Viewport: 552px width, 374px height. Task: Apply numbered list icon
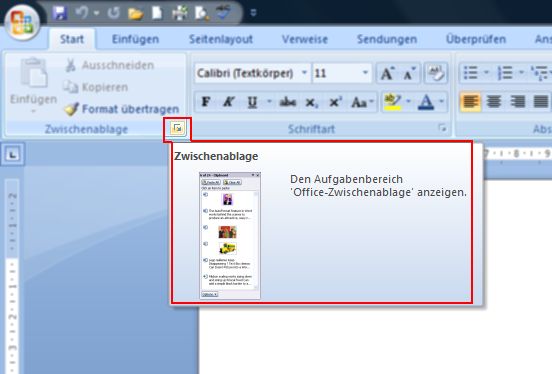505,74
